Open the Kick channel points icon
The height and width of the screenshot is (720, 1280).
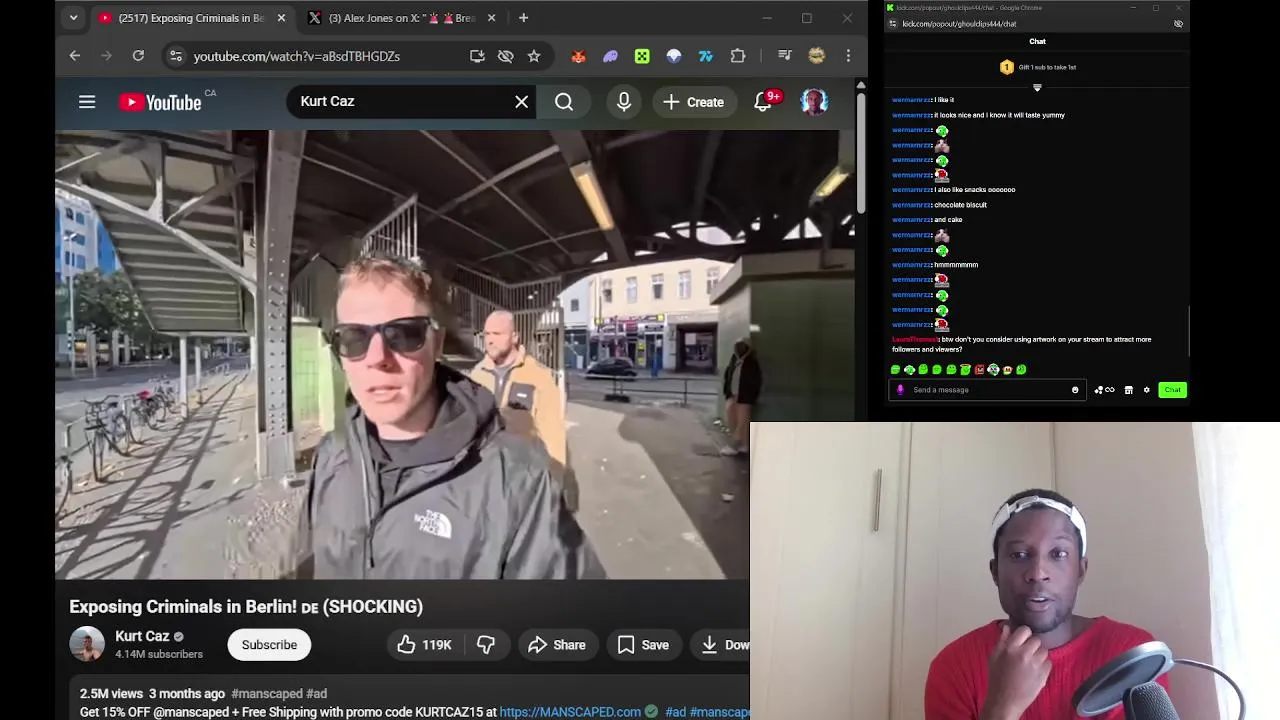1104,390
